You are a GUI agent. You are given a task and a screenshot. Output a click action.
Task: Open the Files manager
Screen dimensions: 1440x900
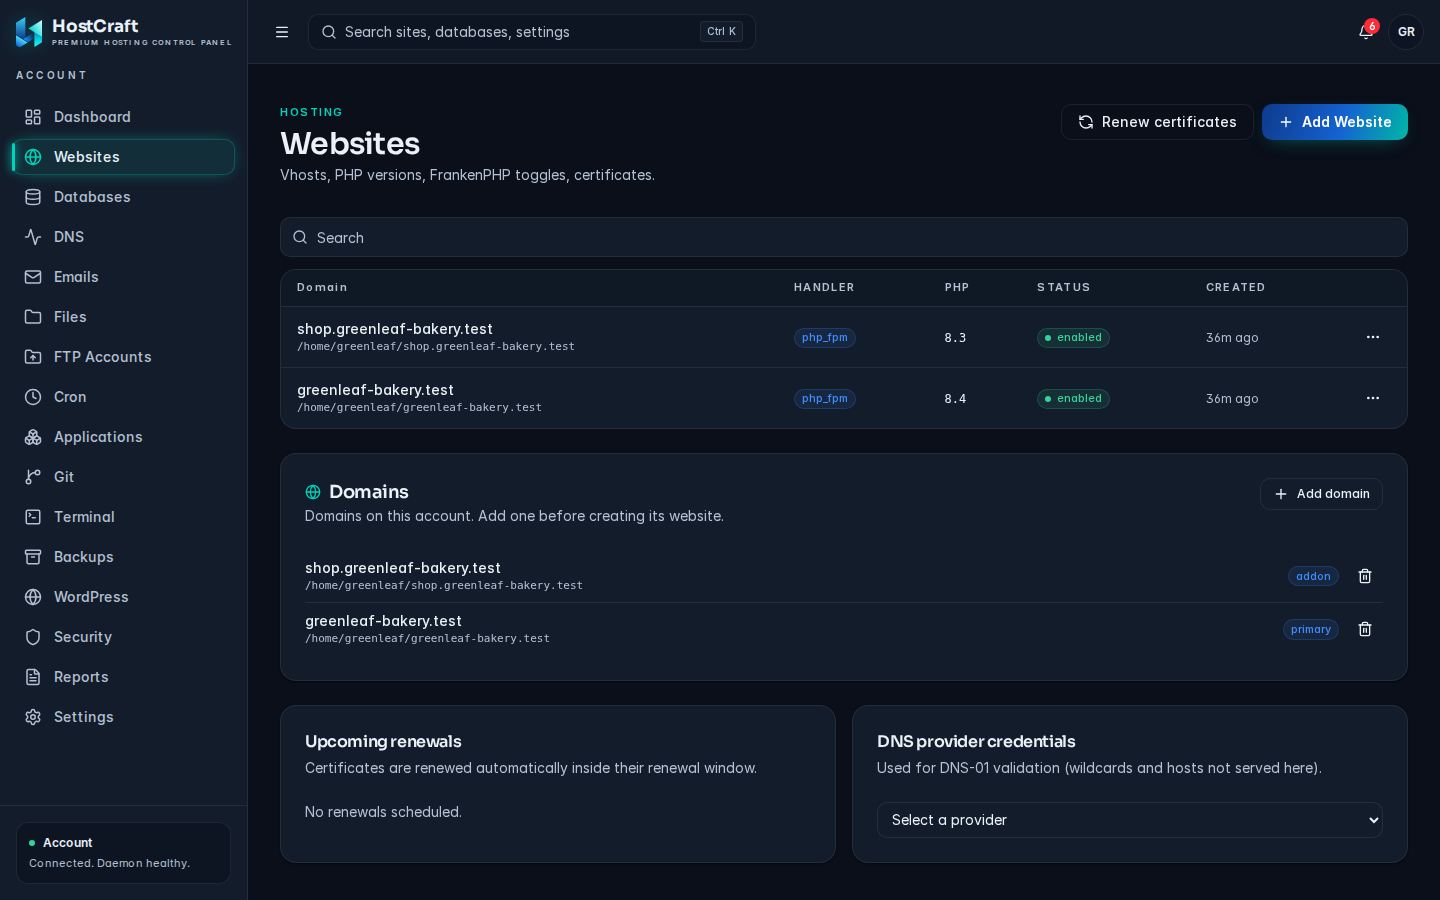(124, 317)
